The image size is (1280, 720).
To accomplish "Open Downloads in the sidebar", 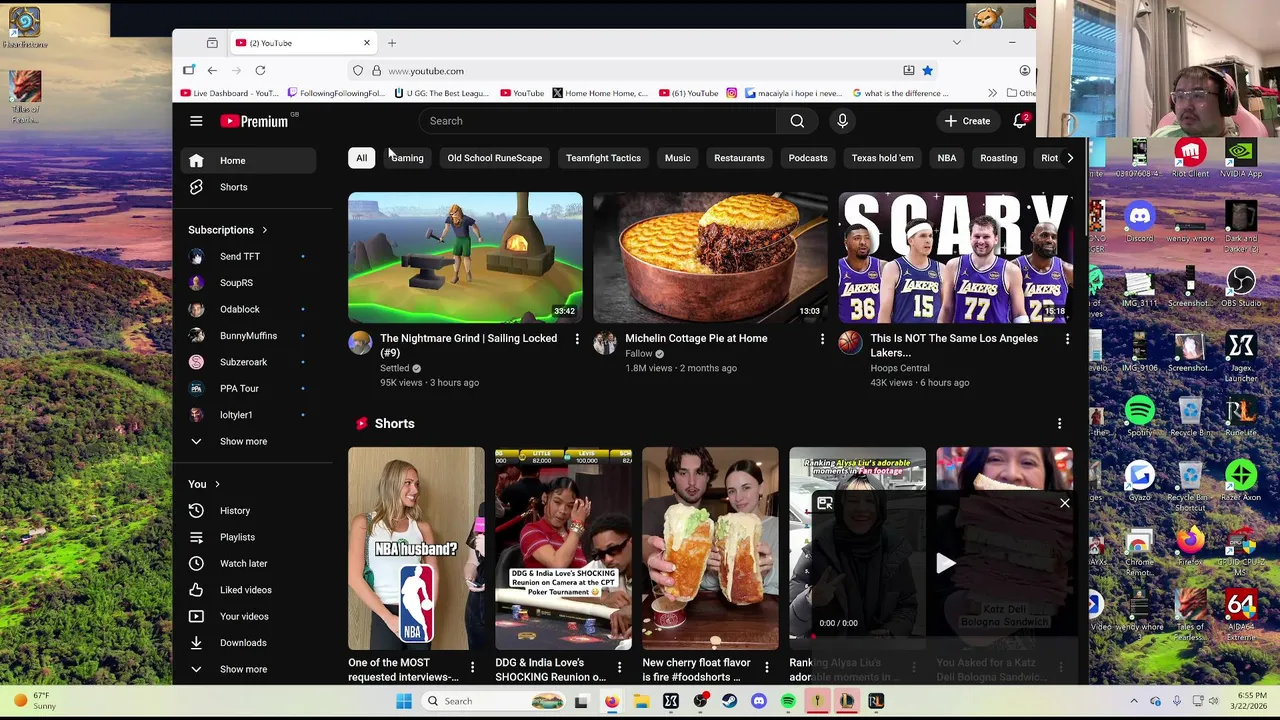I will pyautogui.click(x=249, y=643).
